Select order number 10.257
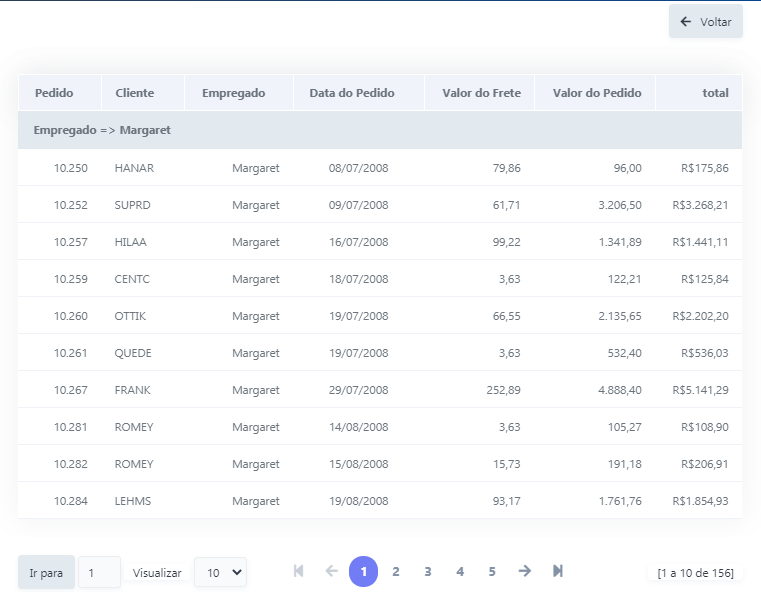This screenshot has height=592, width=761. (70, 242)
